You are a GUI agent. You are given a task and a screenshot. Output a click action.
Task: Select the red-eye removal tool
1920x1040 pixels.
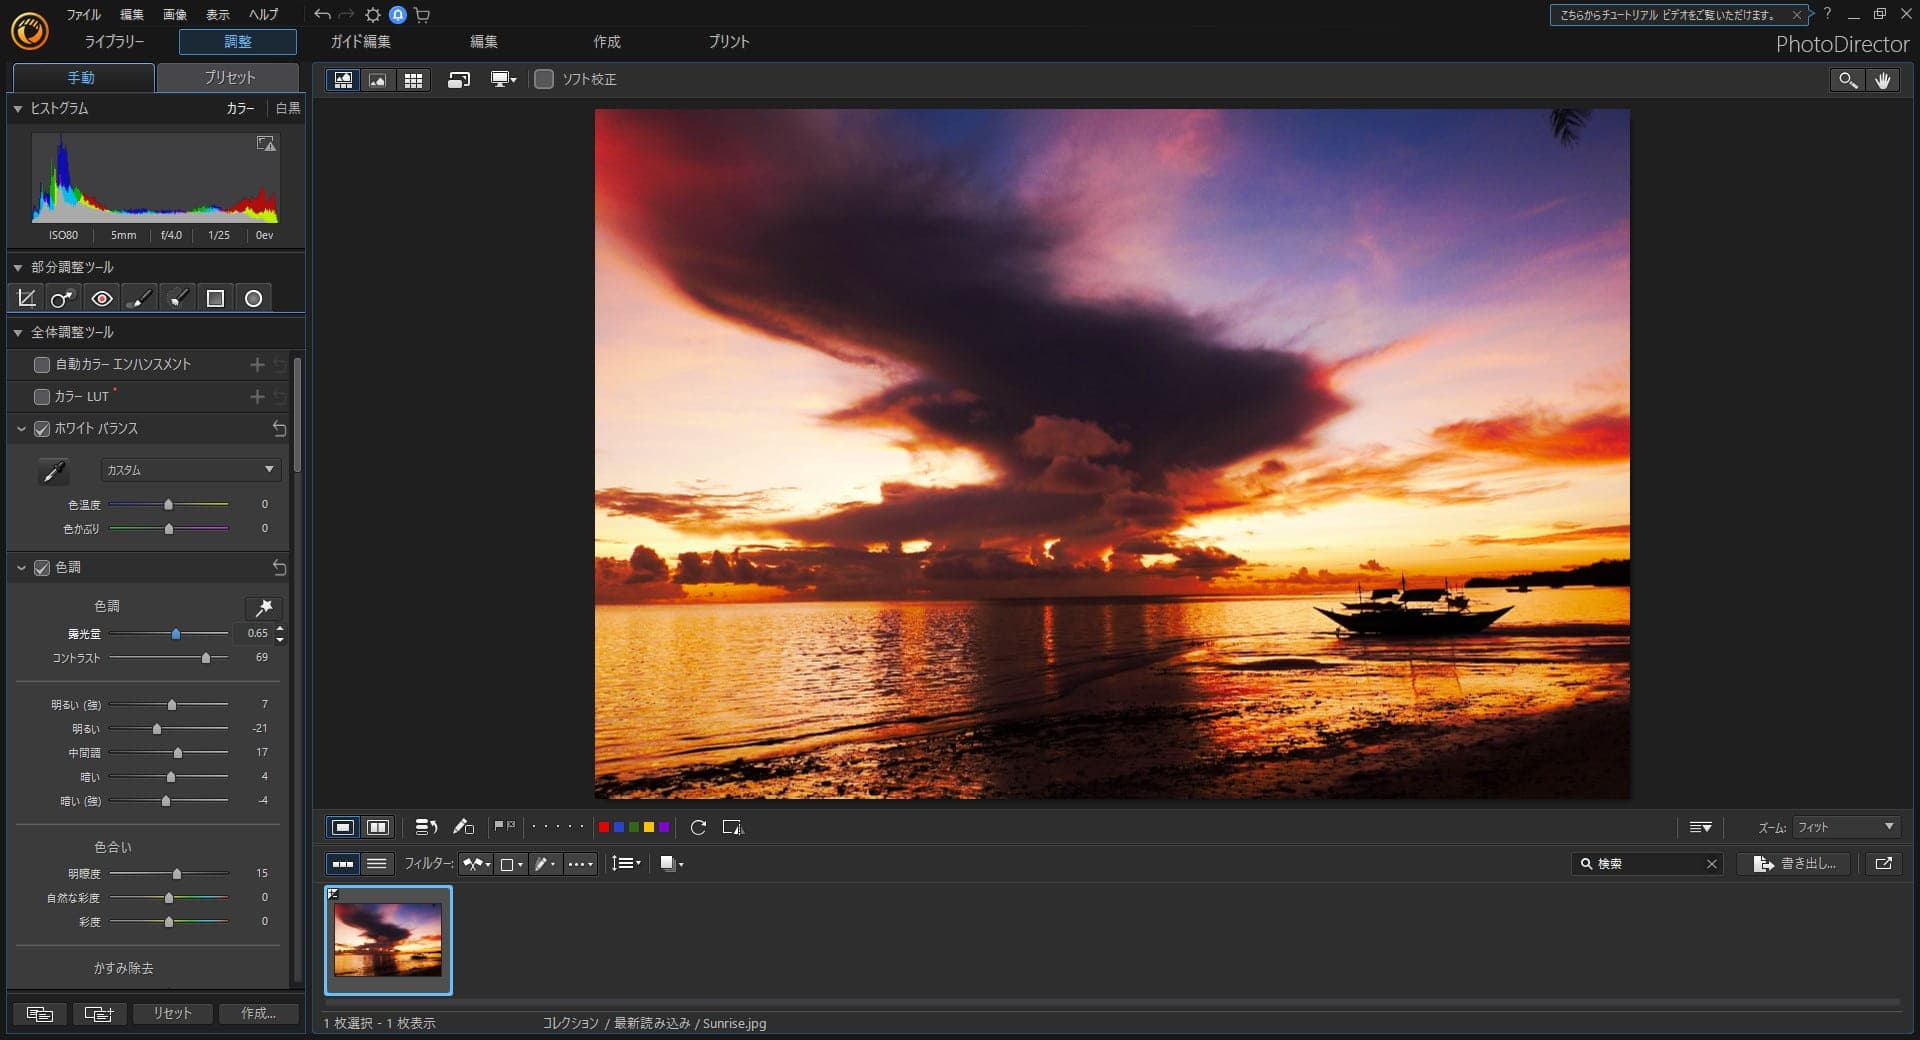click(x=100, y=298)
